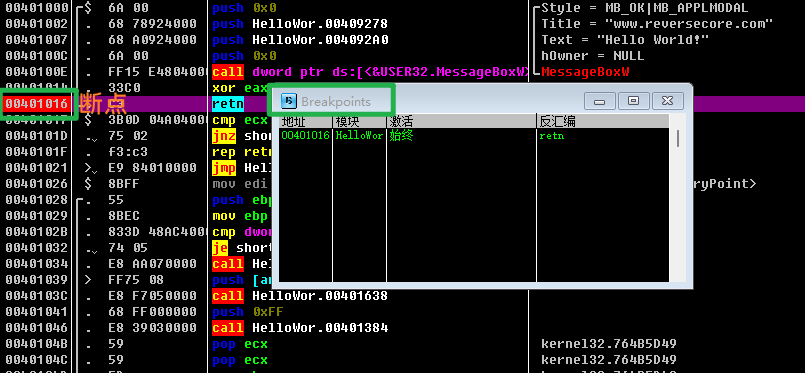The image size is (805, 373).
Task: Select address 00401002 in the disassembly
Action: 36,24
